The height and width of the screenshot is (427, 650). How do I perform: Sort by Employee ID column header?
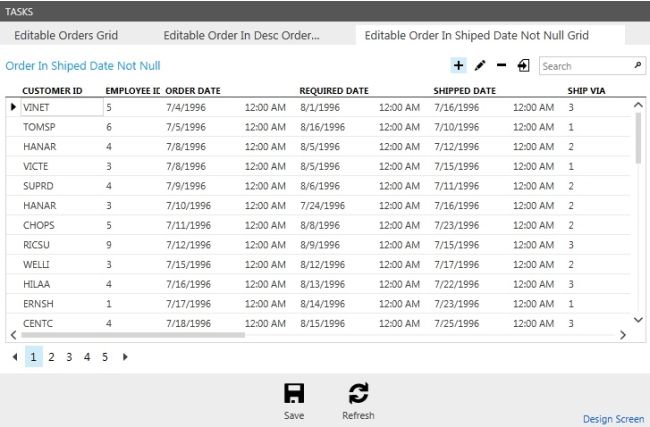tap(133, 91)
